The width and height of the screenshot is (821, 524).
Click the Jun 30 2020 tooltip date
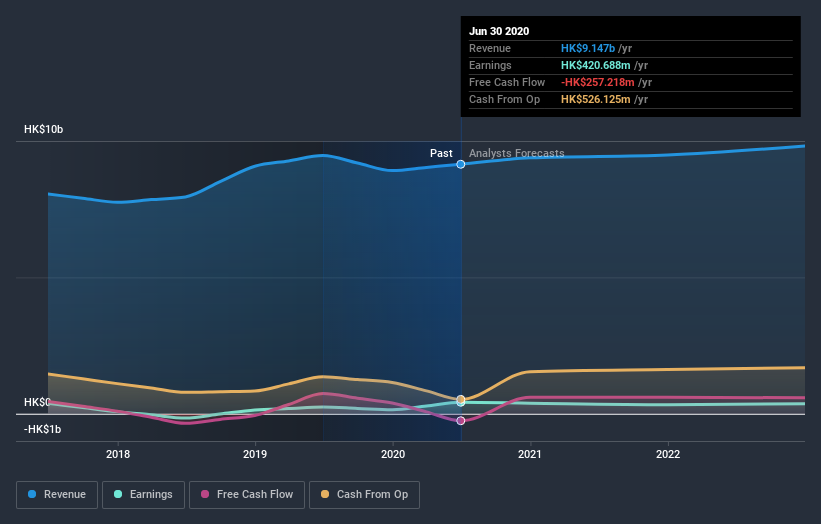(499, 31)
